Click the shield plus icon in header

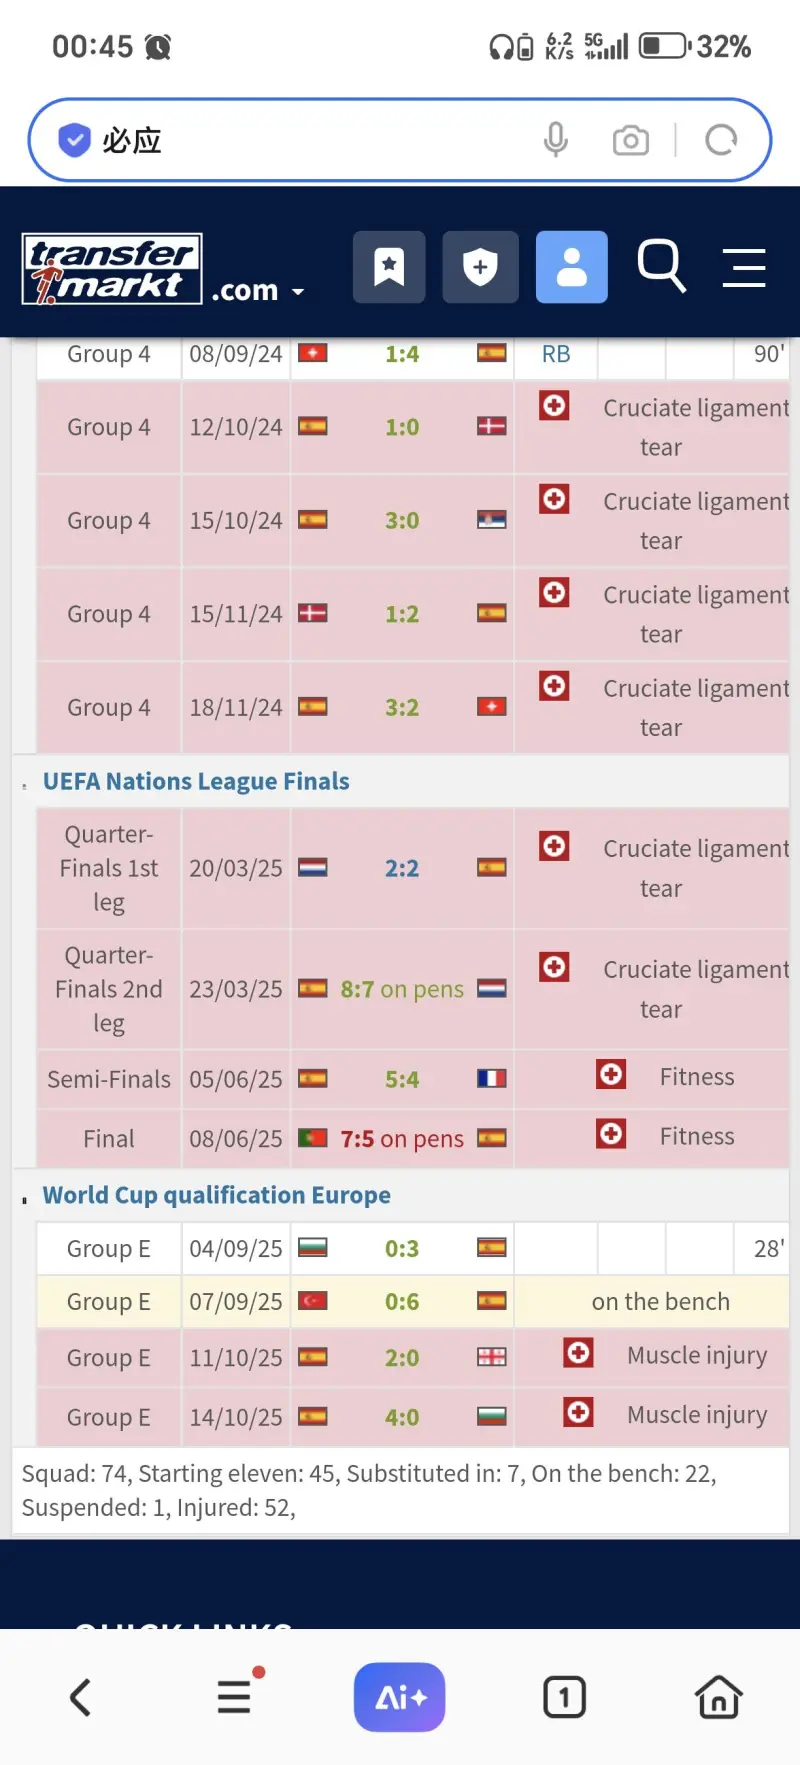point(481,267)
